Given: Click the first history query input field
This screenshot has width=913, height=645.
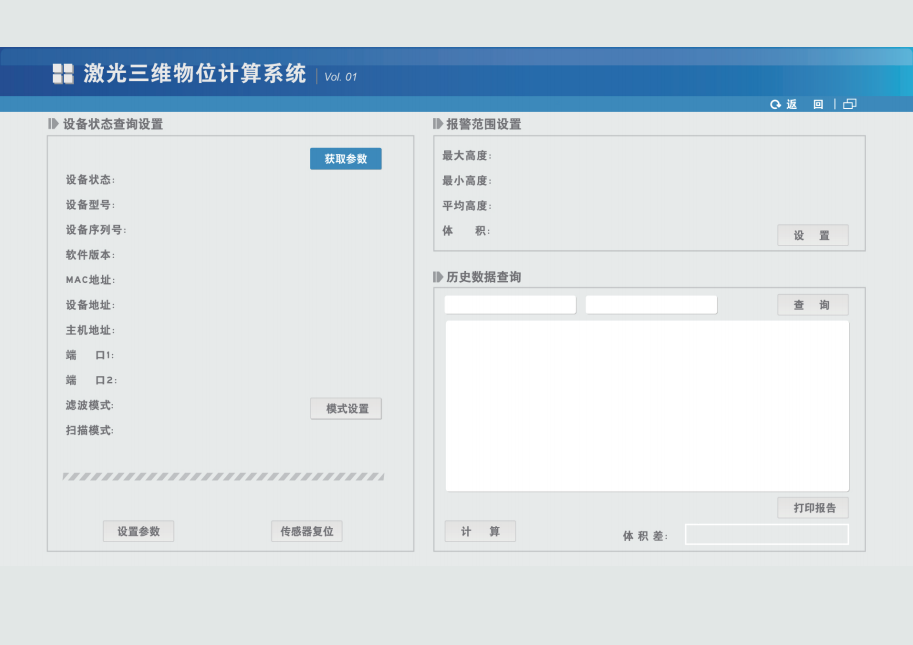Looking at the screenshot, I should coord(510,305).
